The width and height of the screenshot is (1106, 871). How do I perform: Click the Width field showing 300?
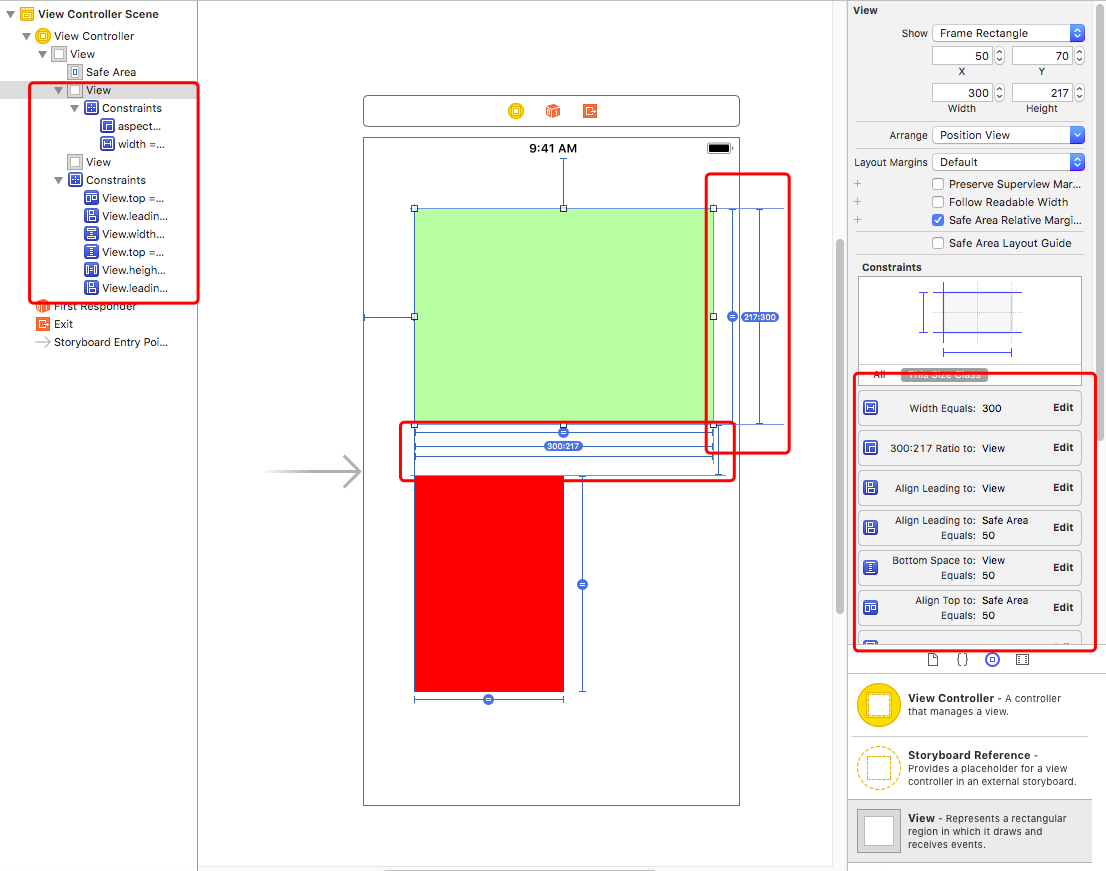(963, 92)
